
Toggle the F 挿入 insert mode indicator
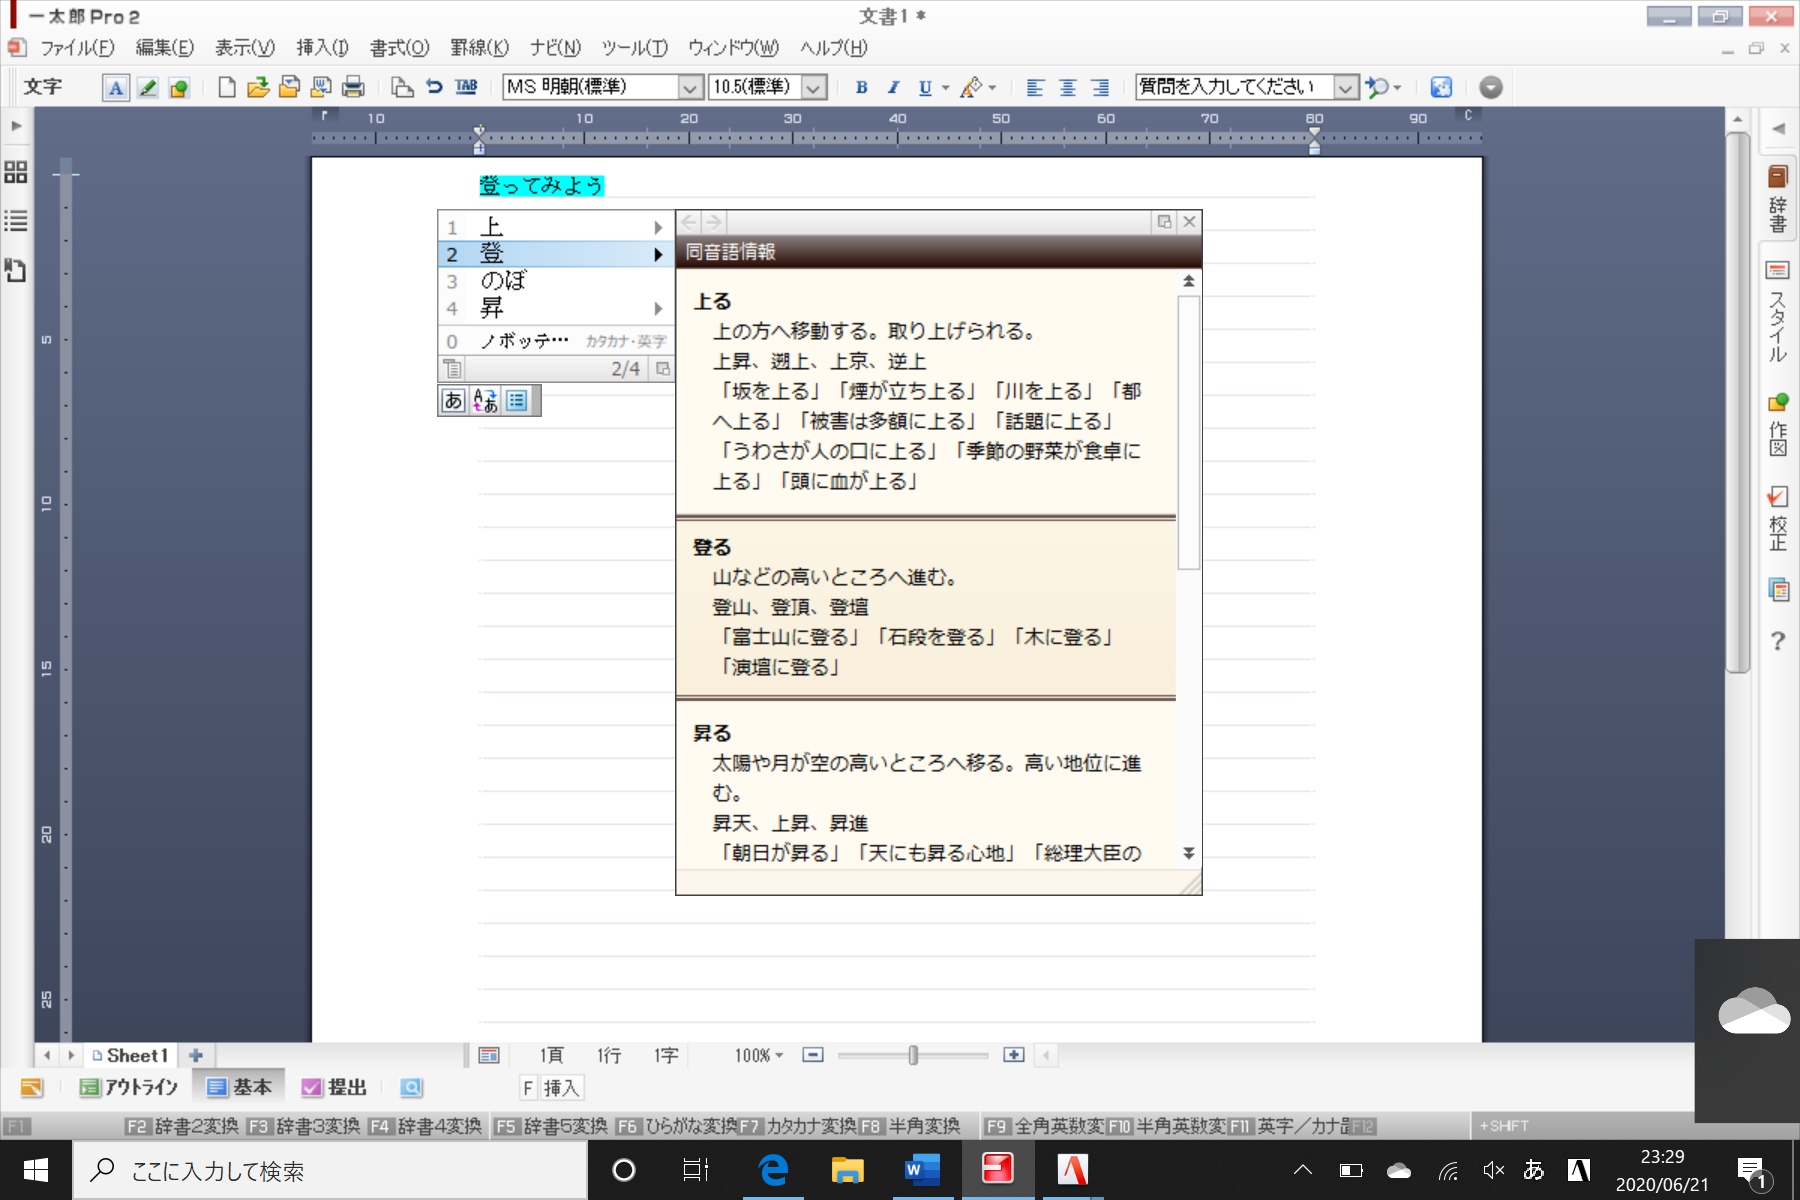[x=551, y=1088]
